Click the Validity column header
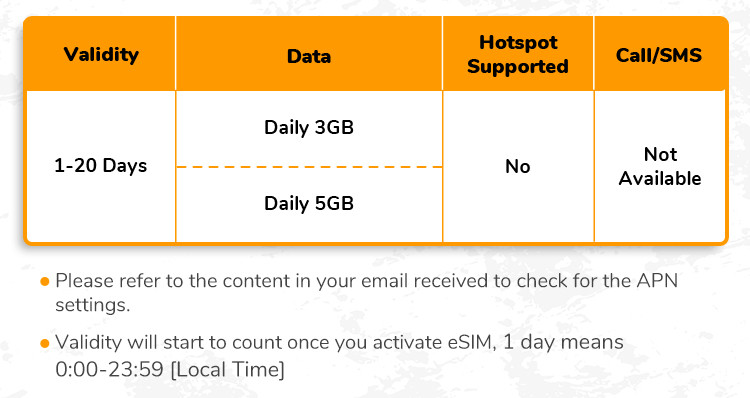The height and width of the screenshot is (398, 750). click(x=101, y=55)
